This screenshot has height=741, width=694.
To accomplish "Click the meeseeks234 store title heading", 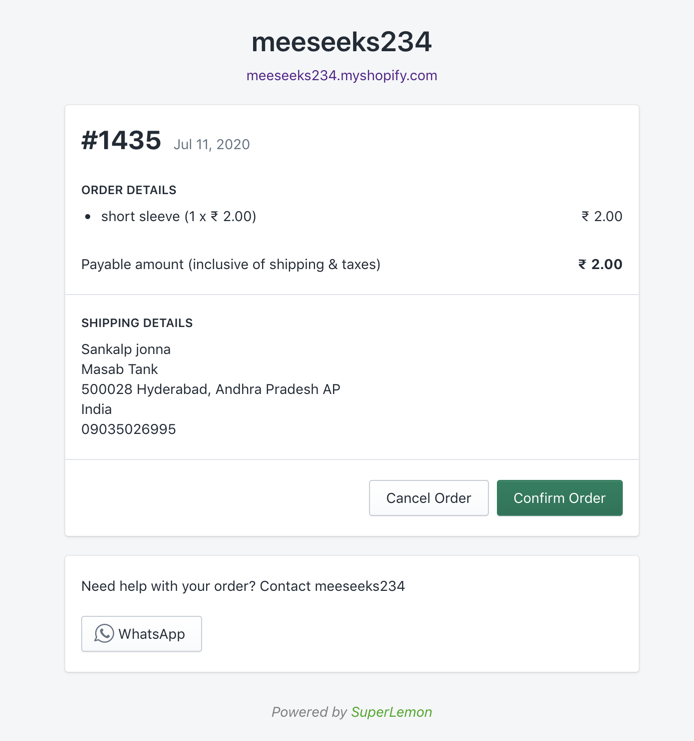I will click(x=342, y=42).
